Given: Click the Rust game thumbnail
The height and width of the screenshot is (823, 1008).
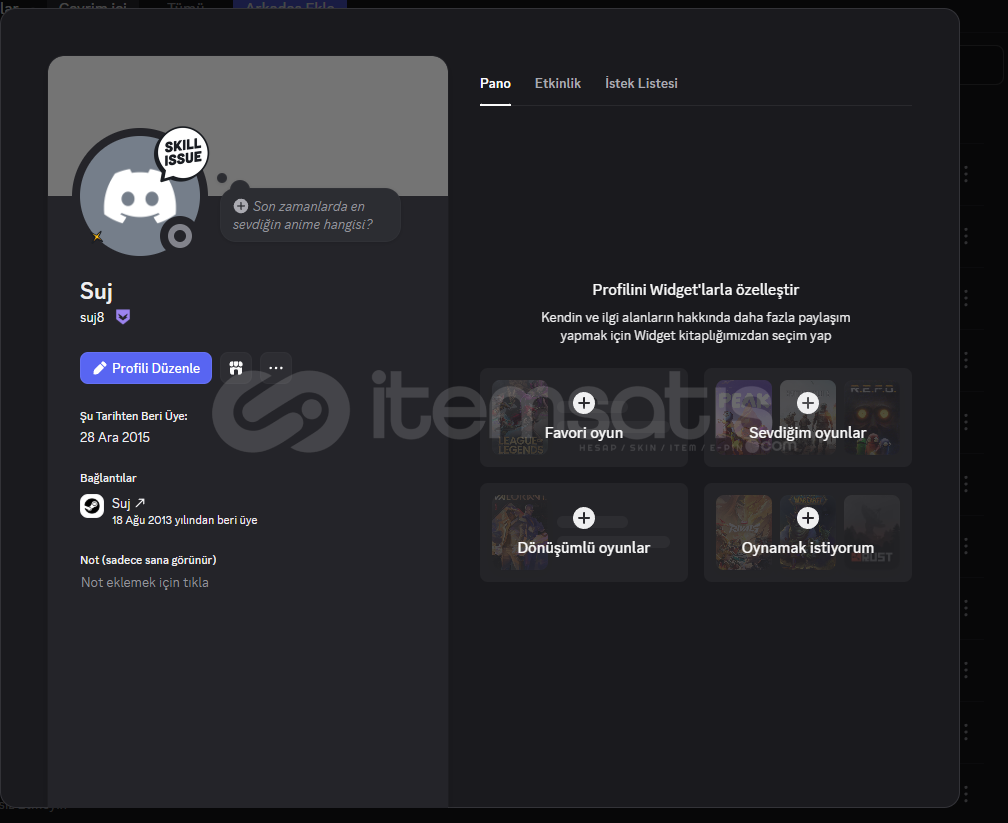Looking at the screenshot, I should tap(872, 532).
